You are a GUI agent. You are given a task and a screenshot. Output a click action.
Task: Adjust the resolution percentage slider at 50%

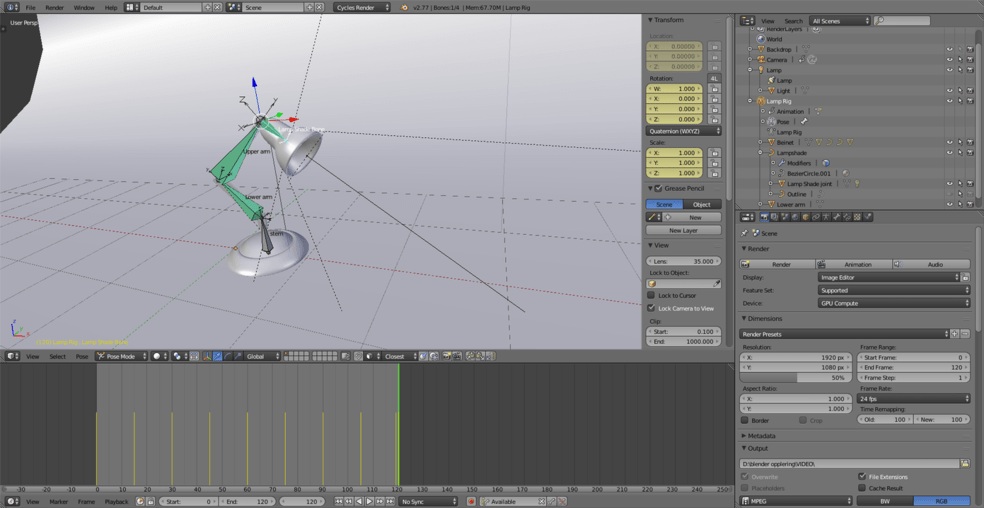point(796,378)
